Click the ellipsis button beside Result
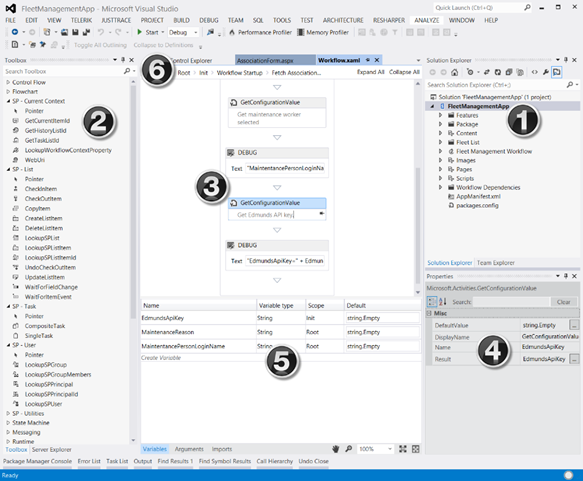Image resolution: width=583 pixels, height=481 pixels. click(574, 359)
